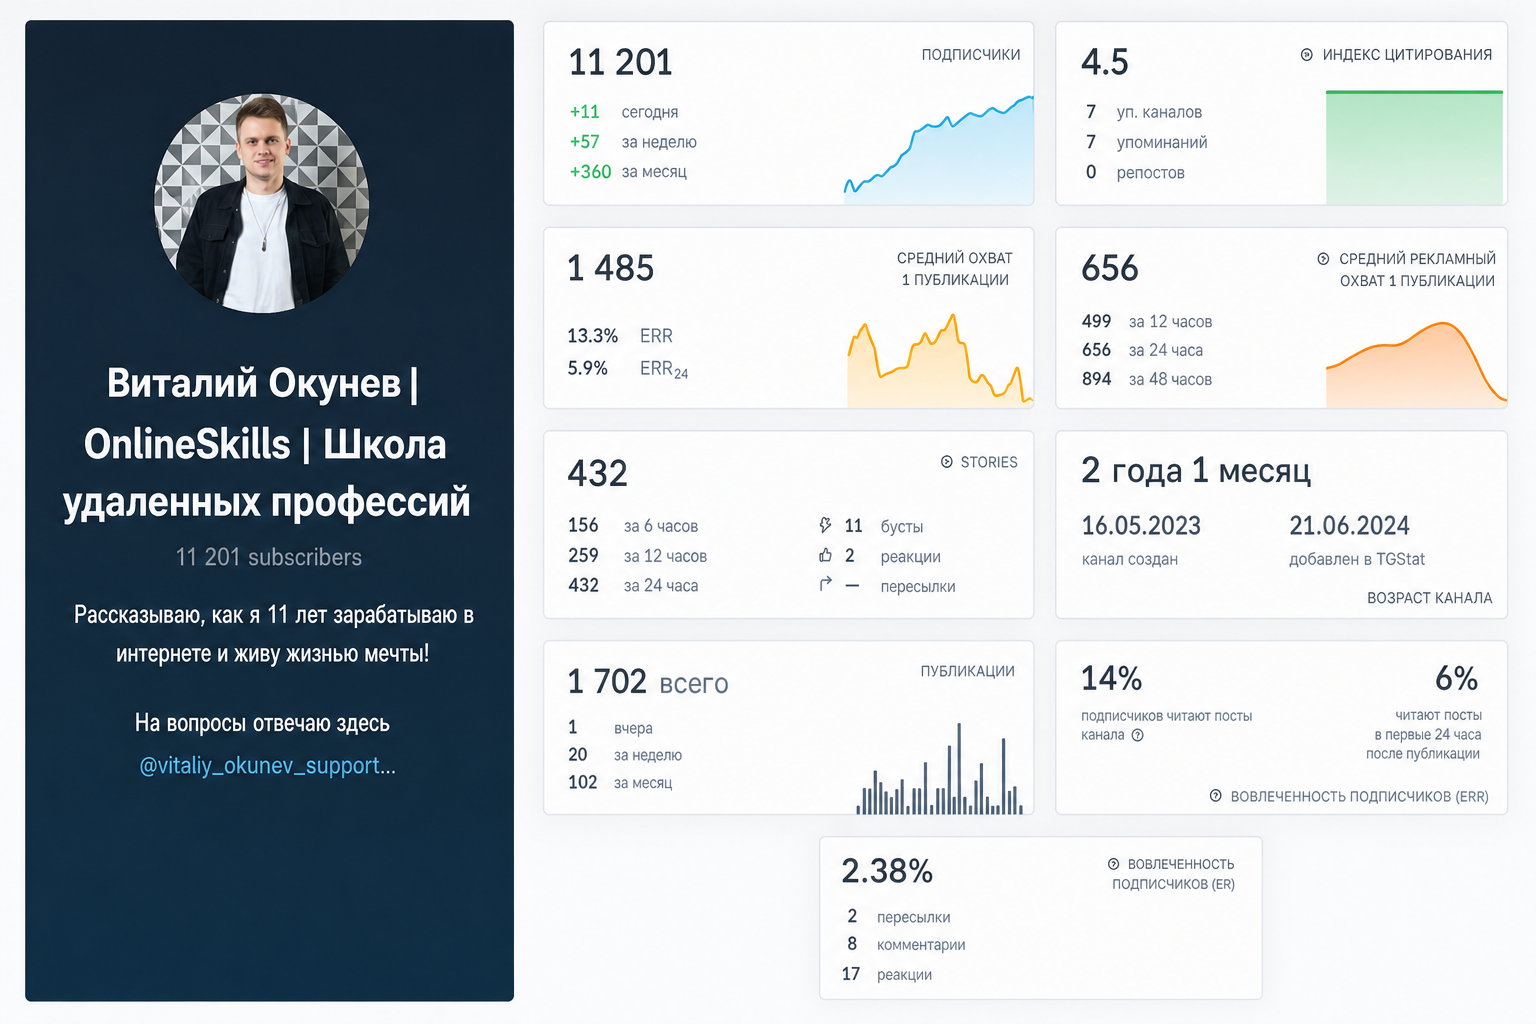This screenshot has height=1024, width=1536.
Task: Click 432 за 24 часа row
Action: click(x=633, y=585)
